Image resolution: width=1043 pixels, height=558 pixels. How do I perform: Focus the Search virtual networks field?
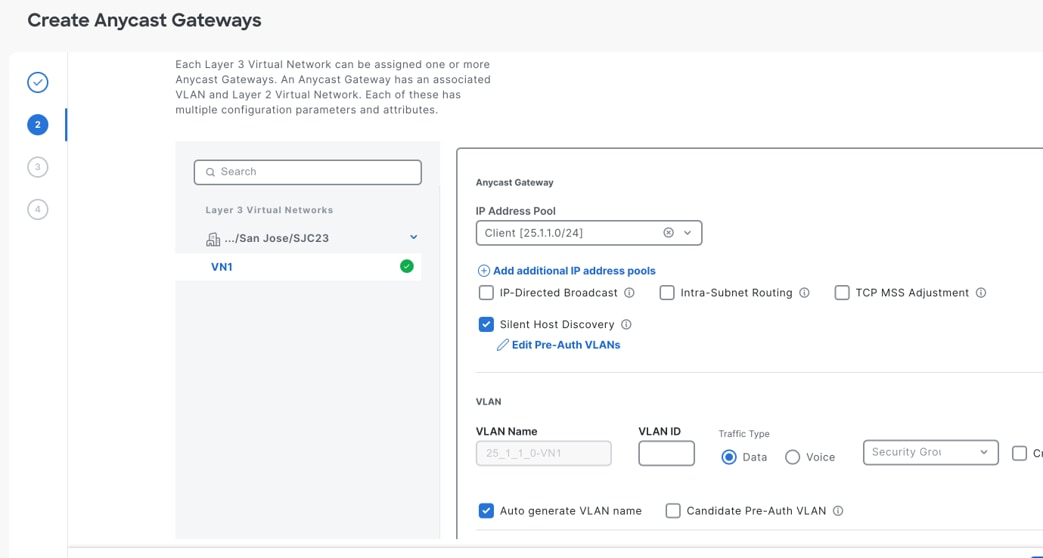click(307, 172)
